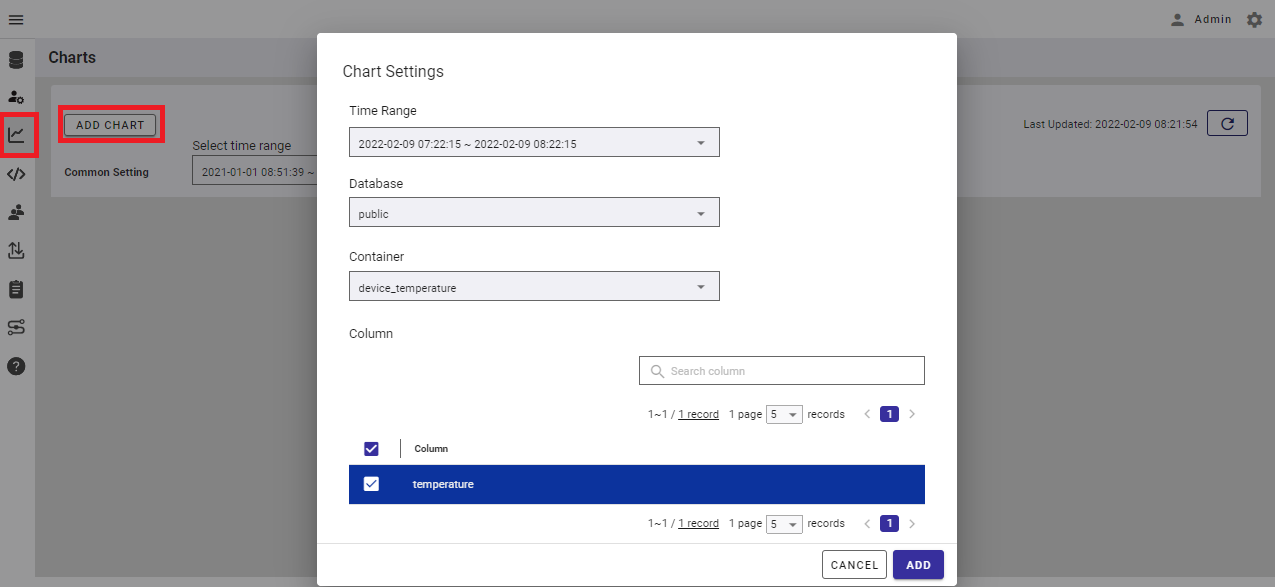The image size is (1275, 587).
Task: Open the hamburger menu
Action: click(16, 20)
